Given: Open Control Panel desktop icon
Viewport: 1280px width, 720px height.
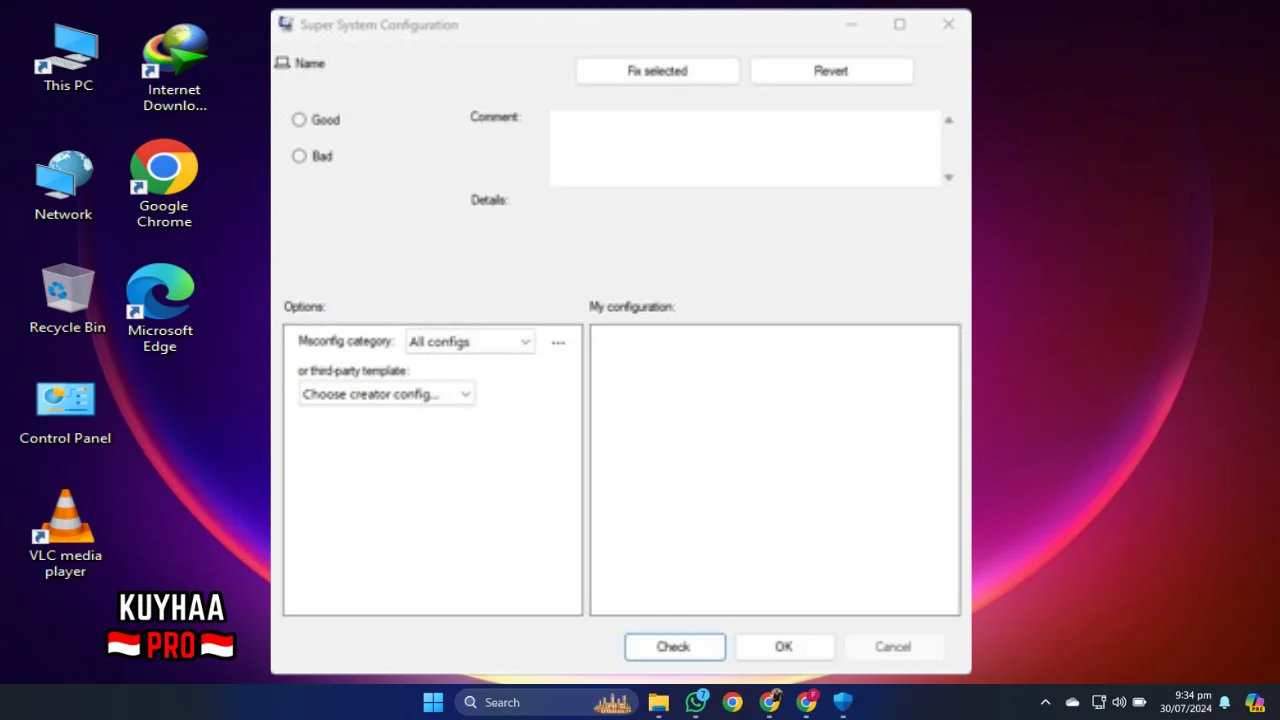Looking at the screenshot, I should pyautogui.click(x=65, y=412).
